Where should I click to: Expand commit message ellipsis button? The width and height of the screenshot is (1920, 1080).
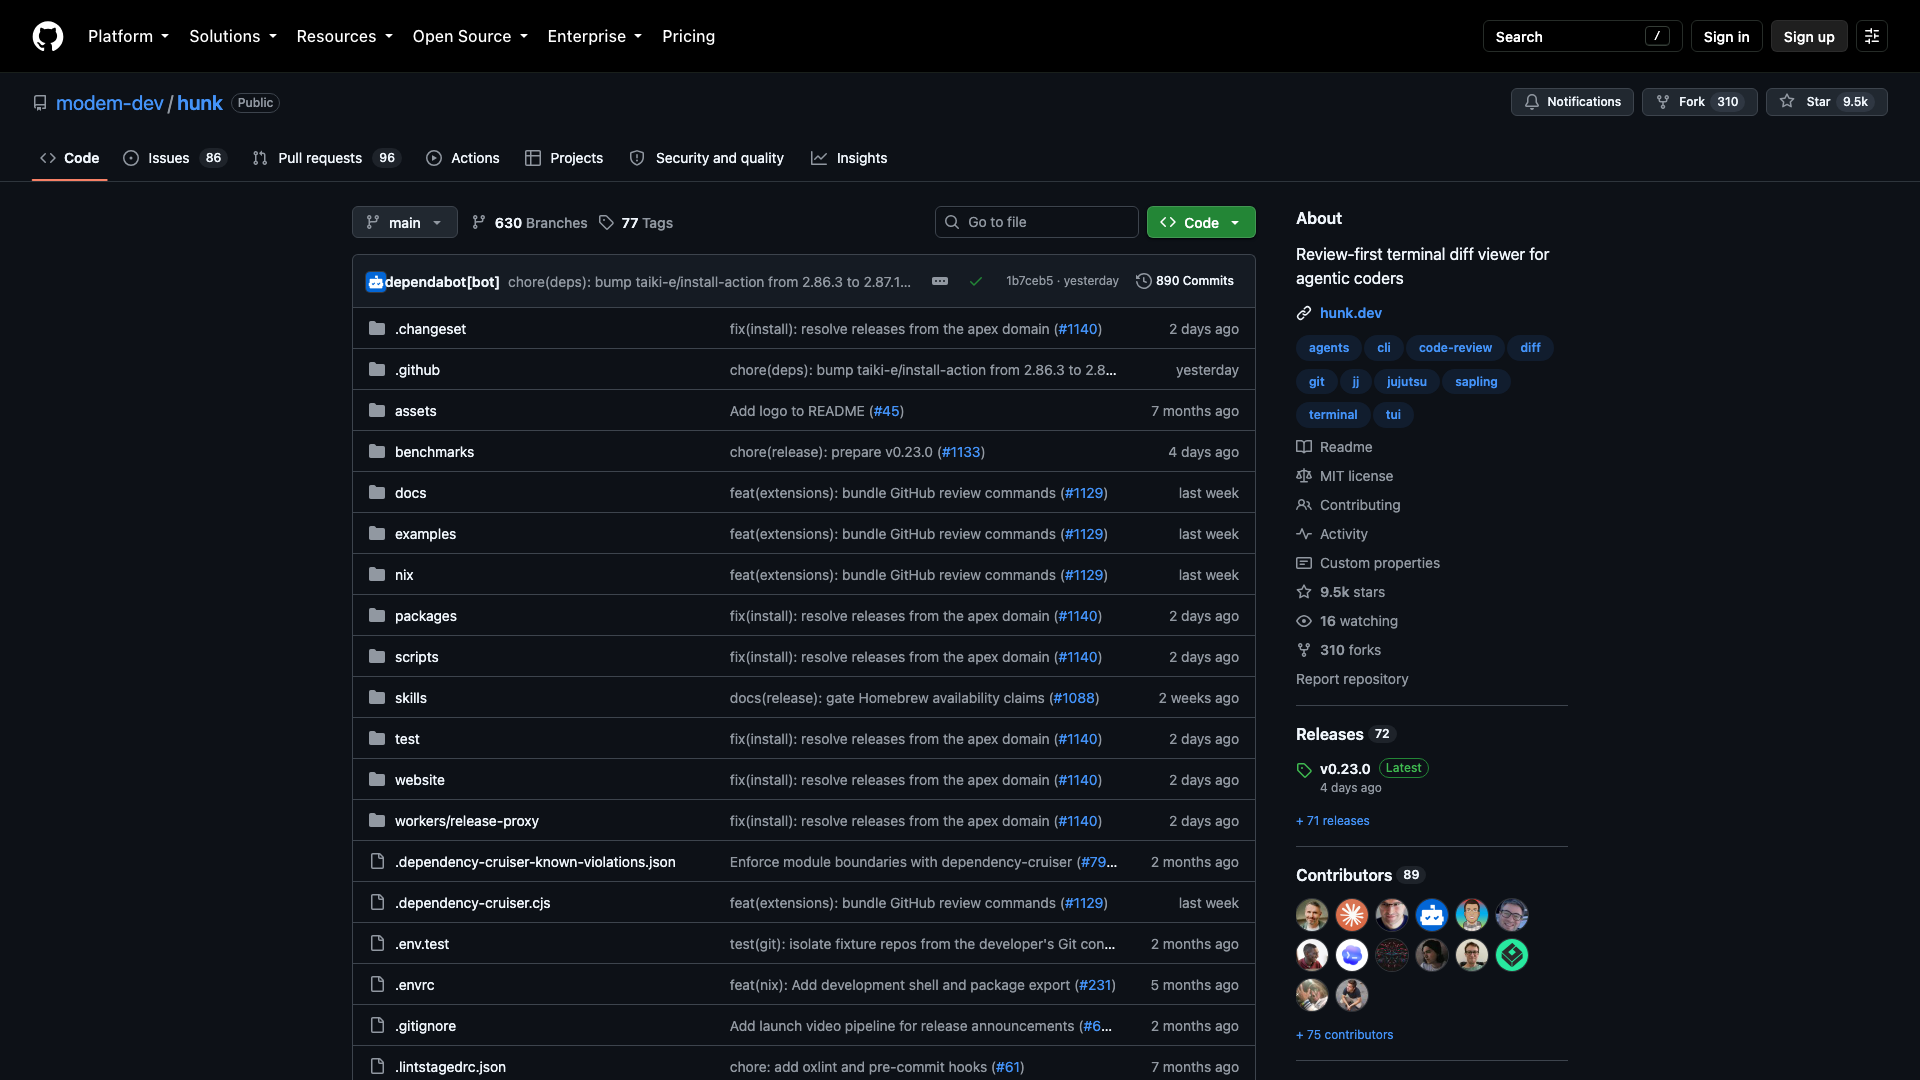point(940,281)
